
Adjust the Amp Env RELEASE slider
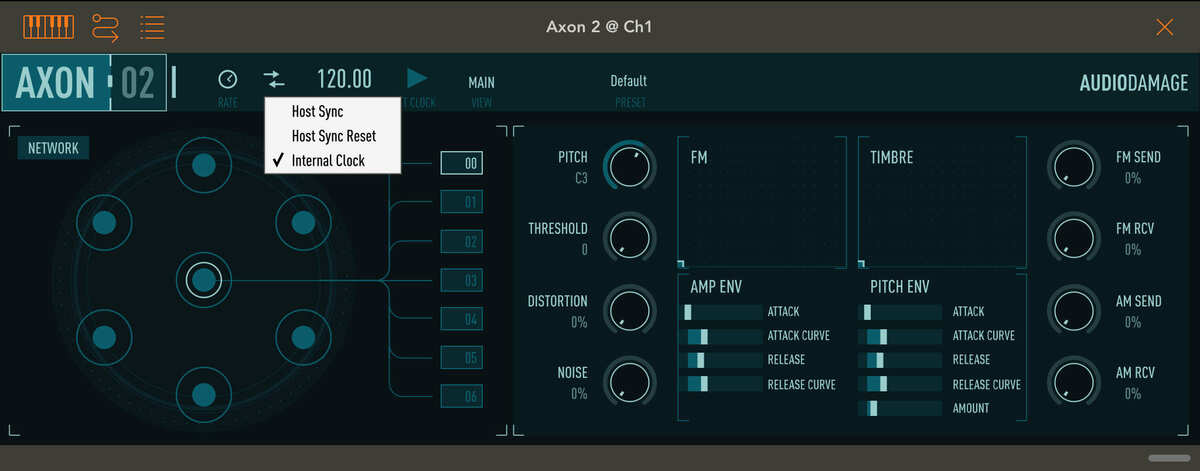click(x=723, y=360)
